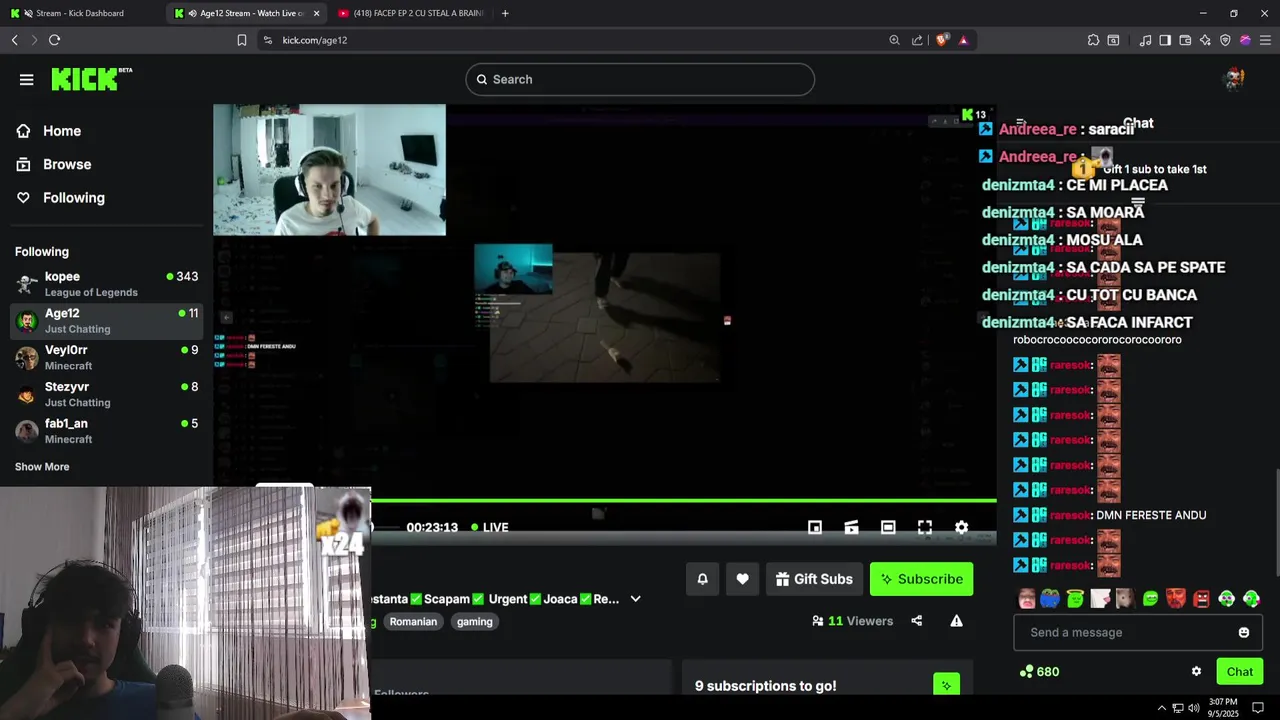The width and height of the screenshot is (1280, 720).
Task: Select the Romanian language tag
Action: point(413,621)
